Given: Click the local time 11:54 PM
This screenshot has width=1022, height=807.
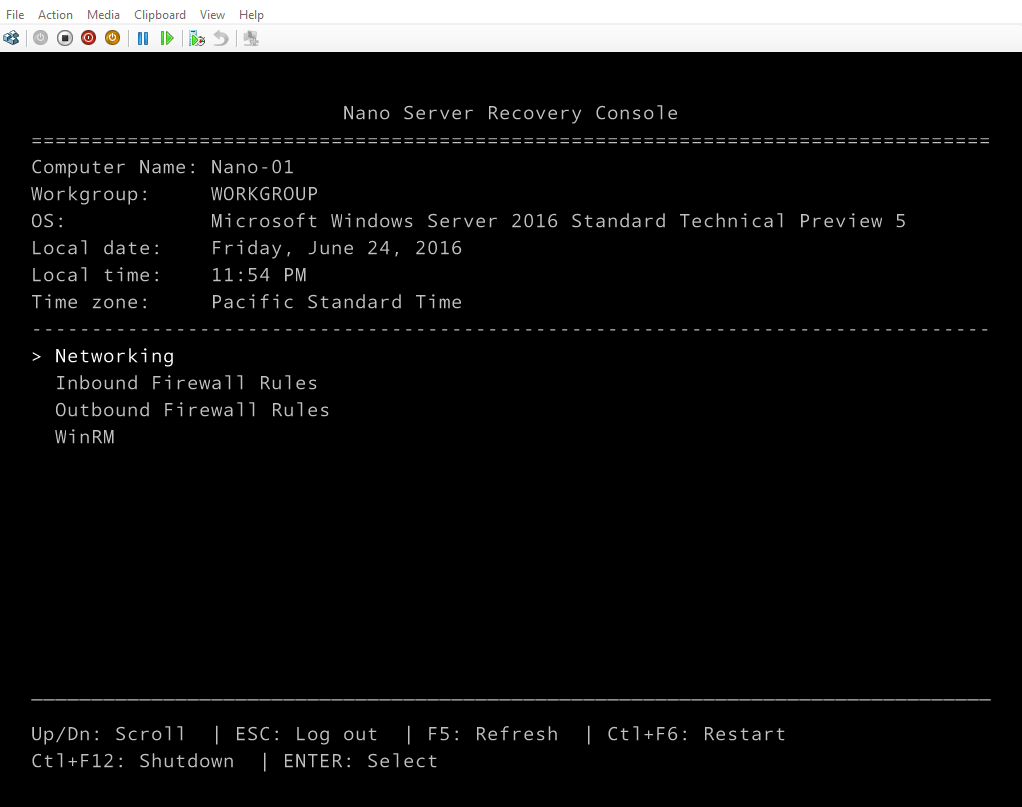Looking at the screenshot, I should (x=258, y=275).
